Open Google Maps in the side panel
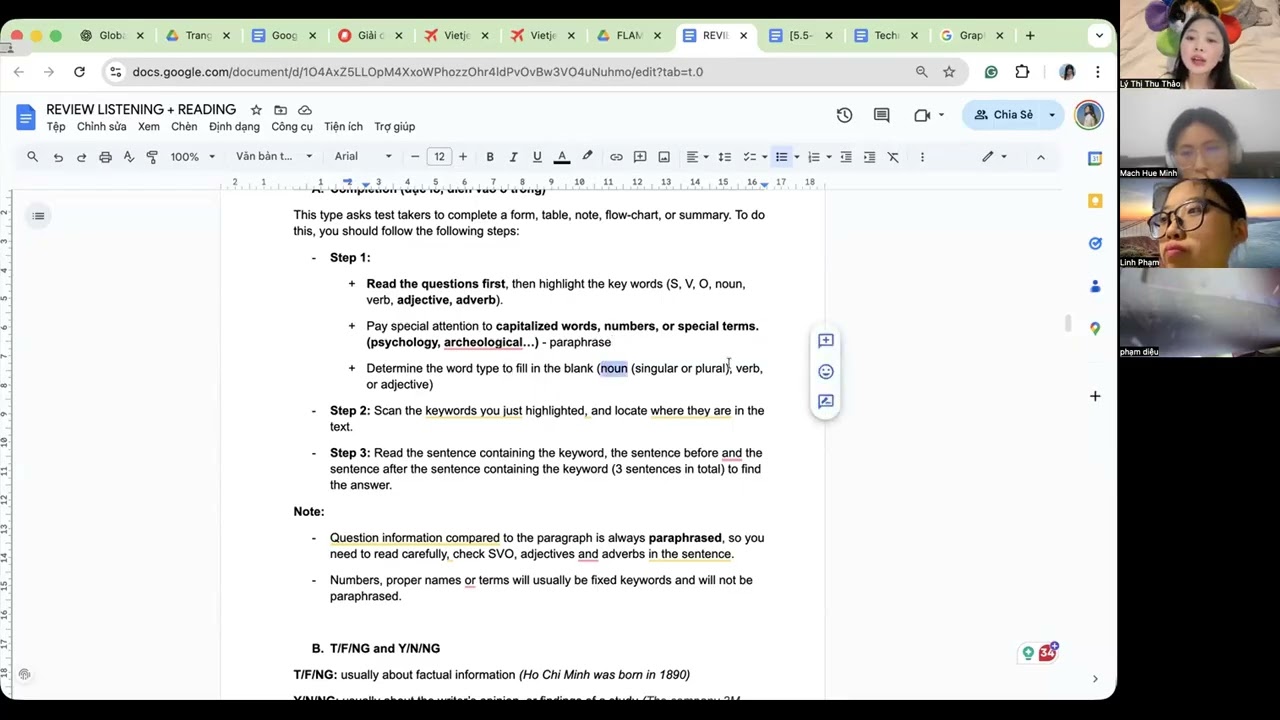 pyautogui.click(x=1095, y=328)
